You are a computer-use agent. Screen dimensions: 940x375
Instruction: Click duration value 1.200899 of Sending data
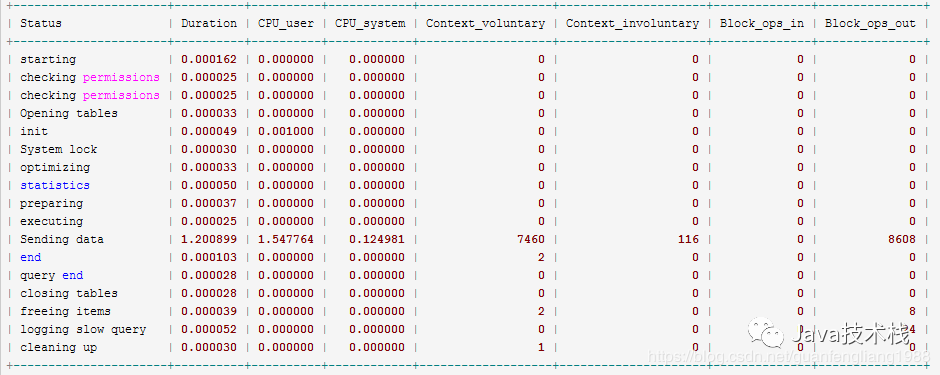point(209,239)
